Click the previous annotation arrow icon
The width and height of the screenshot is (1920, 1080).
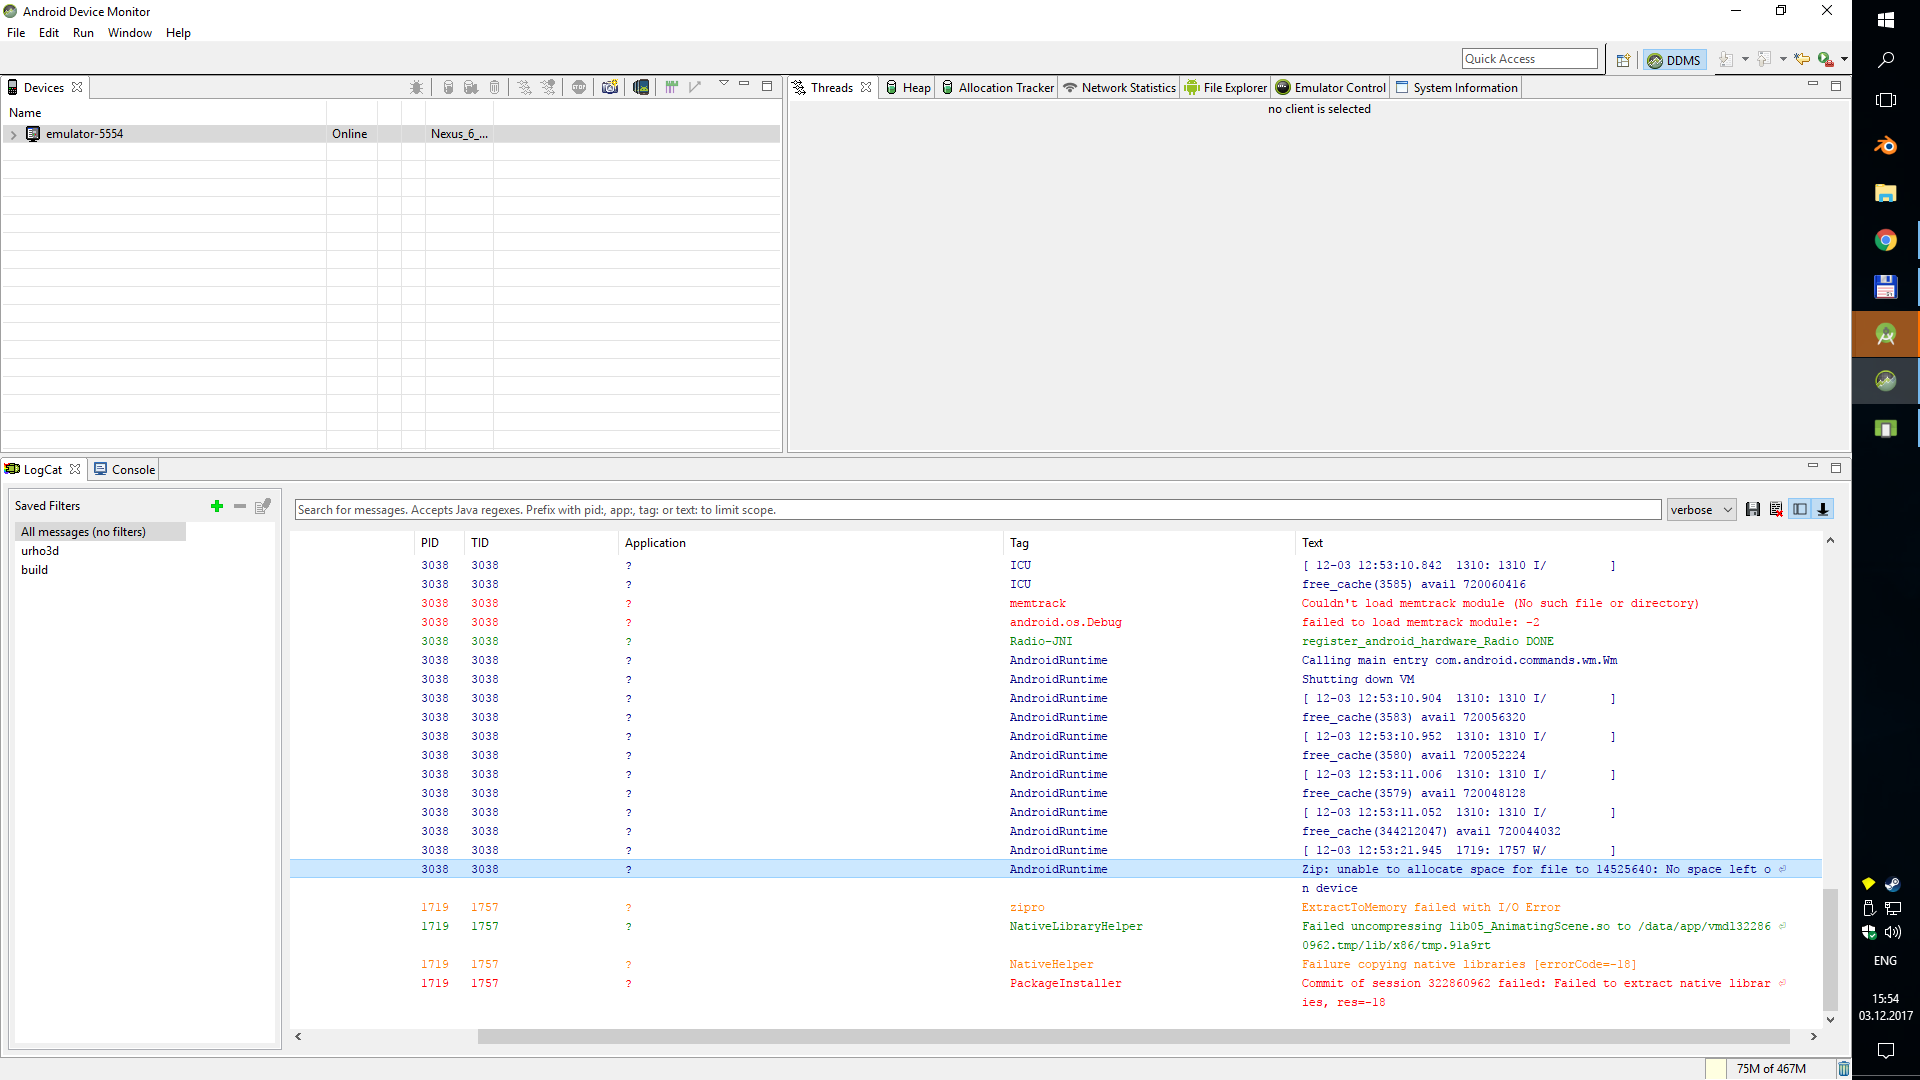tap(1764, 60)
